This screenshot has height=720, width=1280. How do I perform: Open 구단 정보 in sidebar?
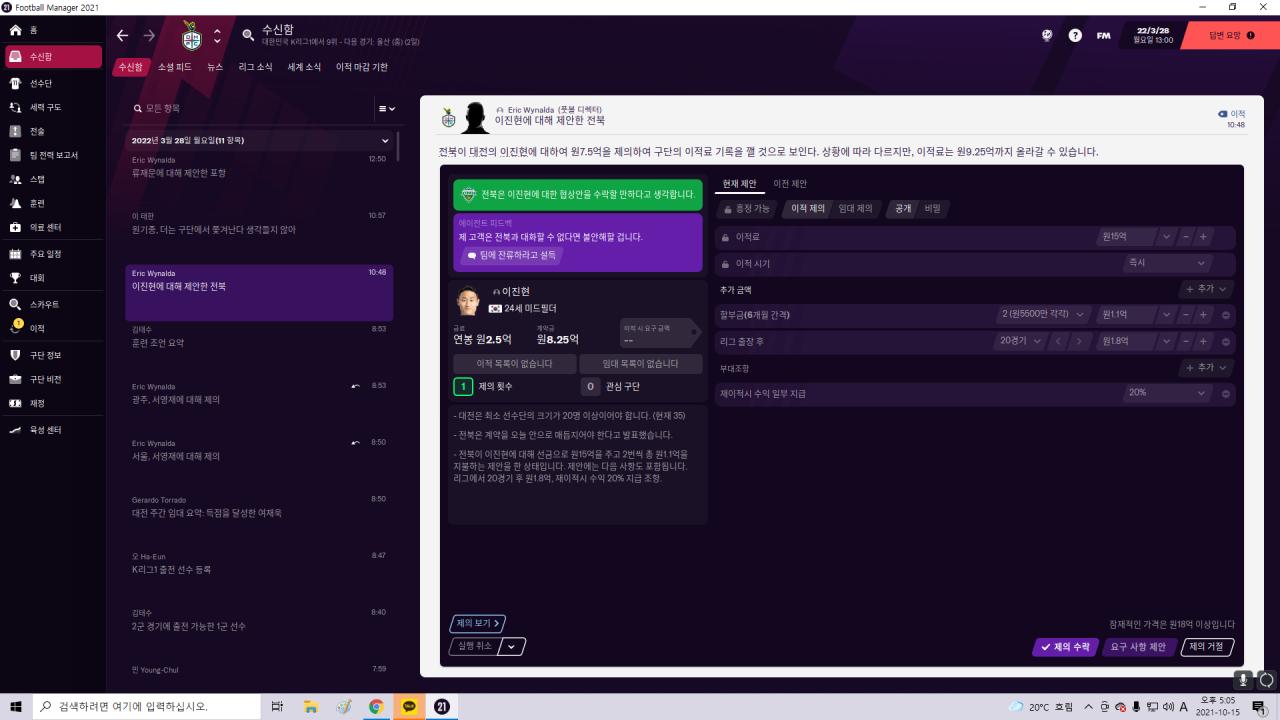click(x=52, y=355)
